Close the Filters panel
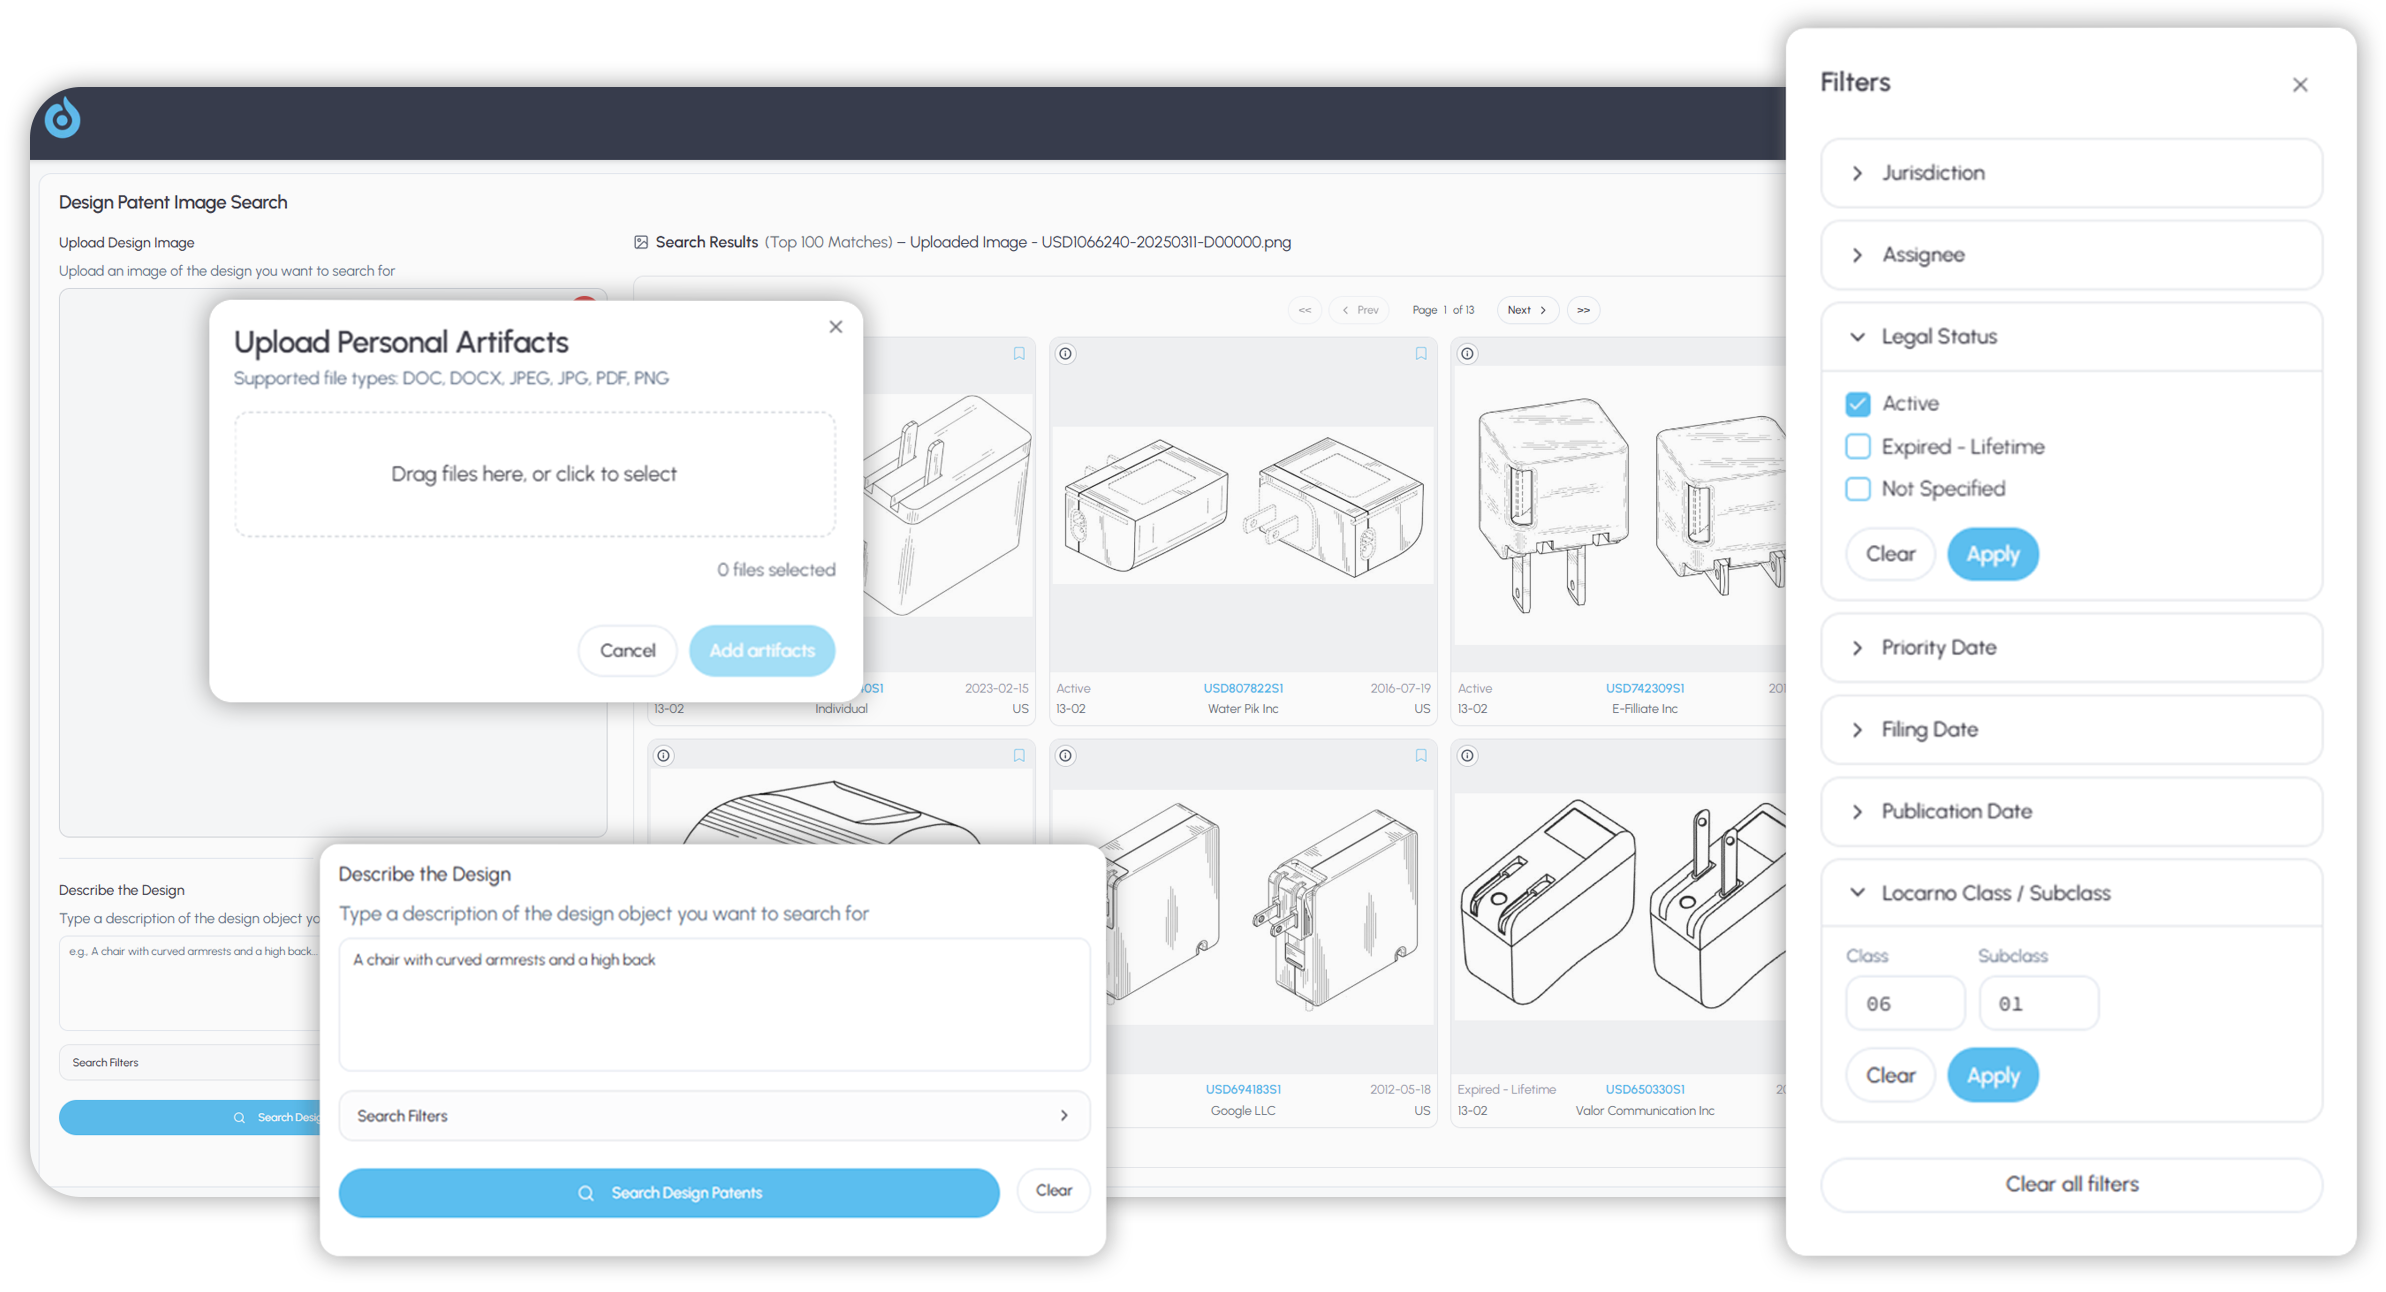Image resolution: width=2386 pixels, height=1292 pixels. point(2300,85)
